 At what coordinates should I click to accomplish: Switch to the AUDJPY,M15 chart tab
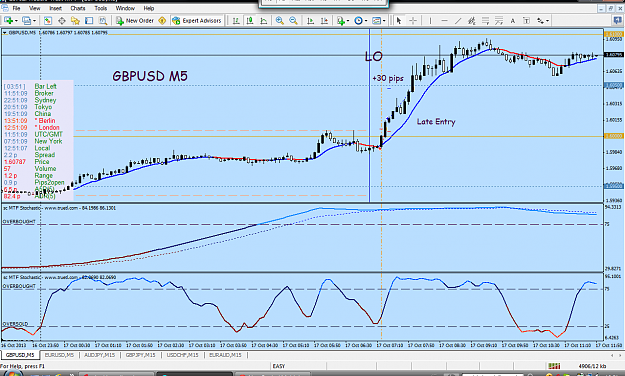[100, 354]
